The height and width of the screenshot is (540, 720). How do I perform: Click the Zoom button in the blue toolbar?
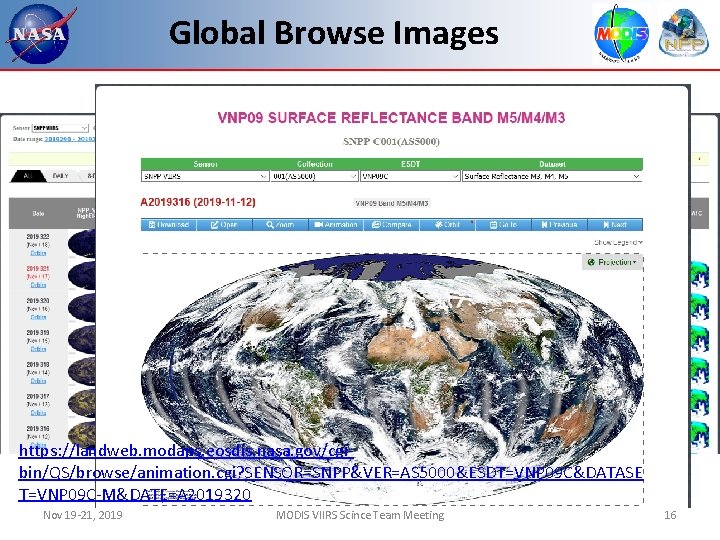click(x=280, y=225)
